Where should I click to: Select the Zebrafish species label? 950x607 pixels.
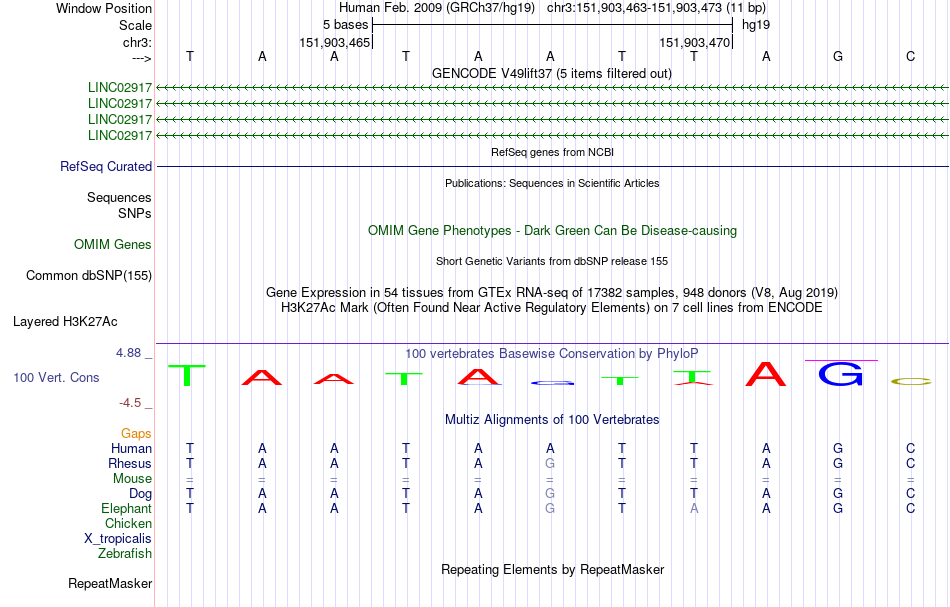(x=125, y=553)
